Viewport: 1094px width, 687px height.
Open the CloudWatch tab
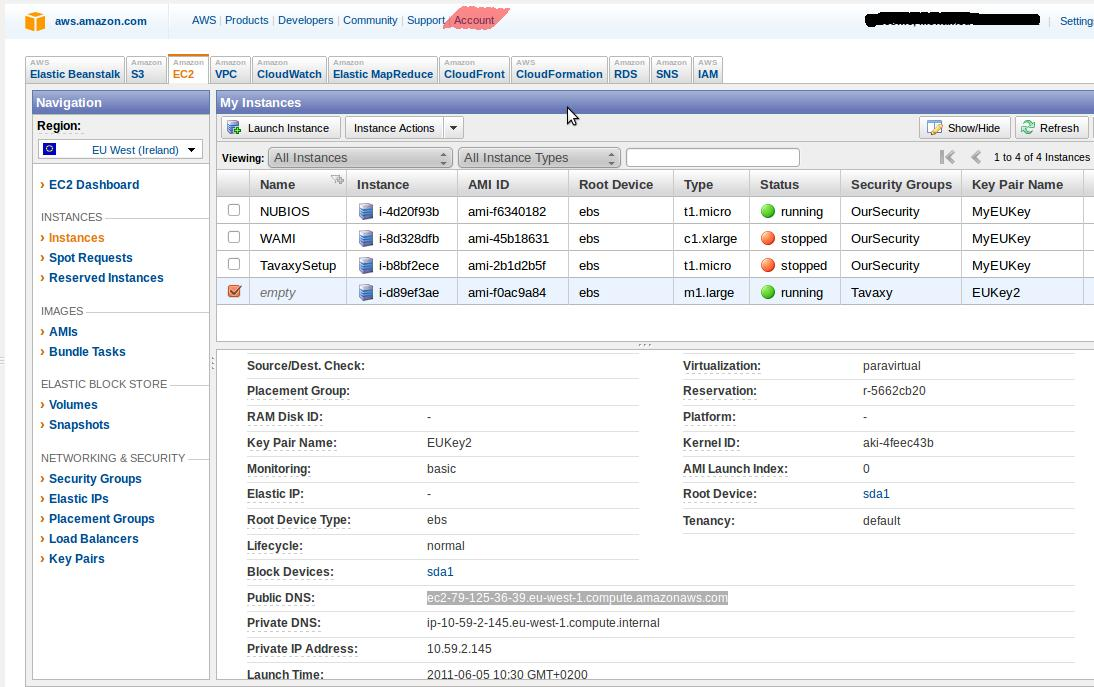point(290,70)
